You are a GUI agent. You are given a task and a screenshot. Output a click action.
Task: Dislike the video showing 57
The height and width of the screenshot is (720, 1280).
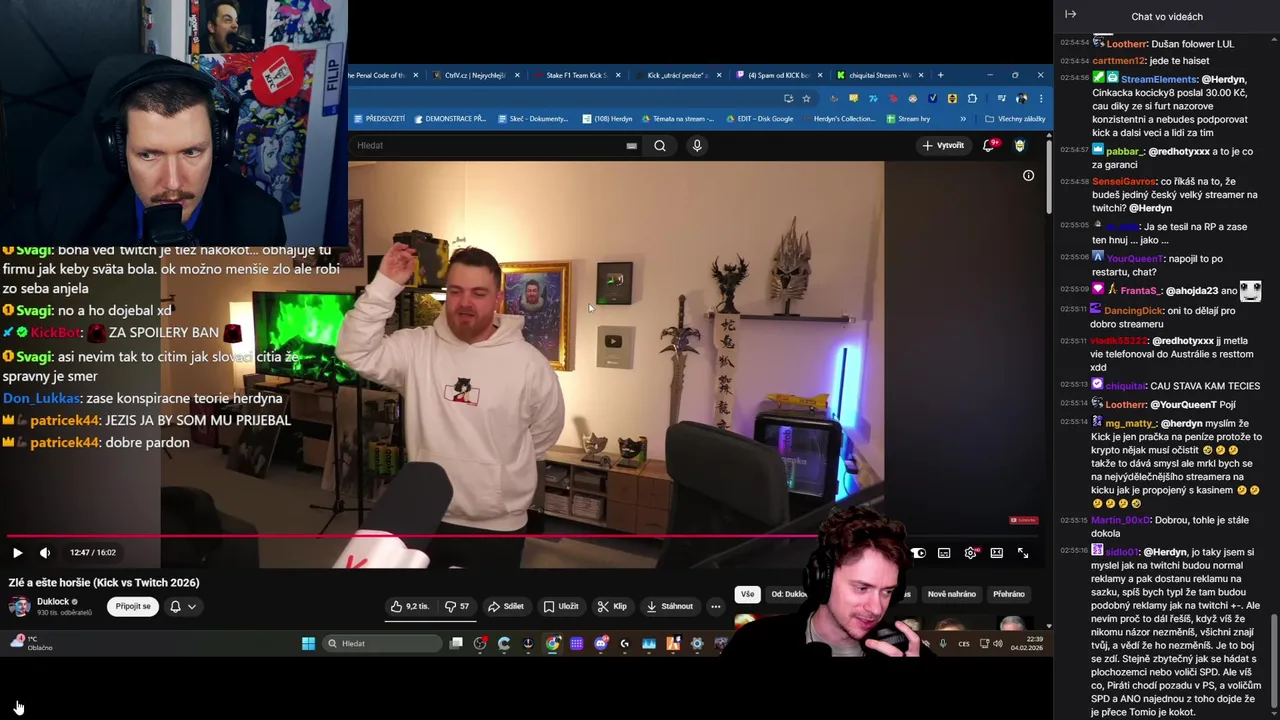coord(457,606)
